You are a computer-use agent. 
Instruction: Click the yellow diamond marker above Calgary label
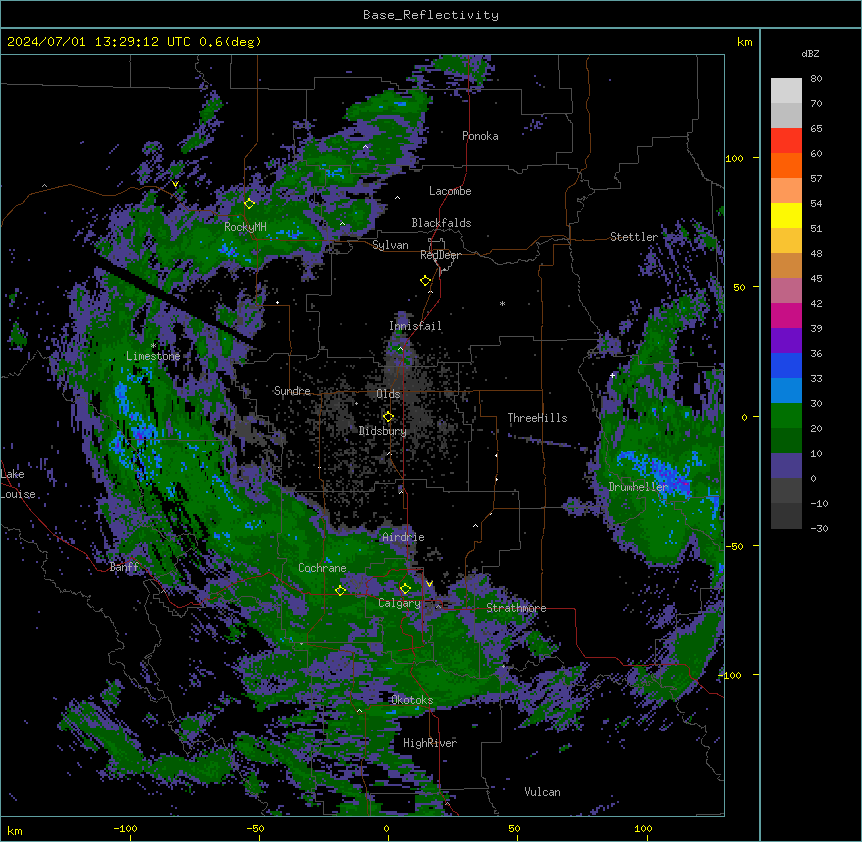[x=405, y=589]
